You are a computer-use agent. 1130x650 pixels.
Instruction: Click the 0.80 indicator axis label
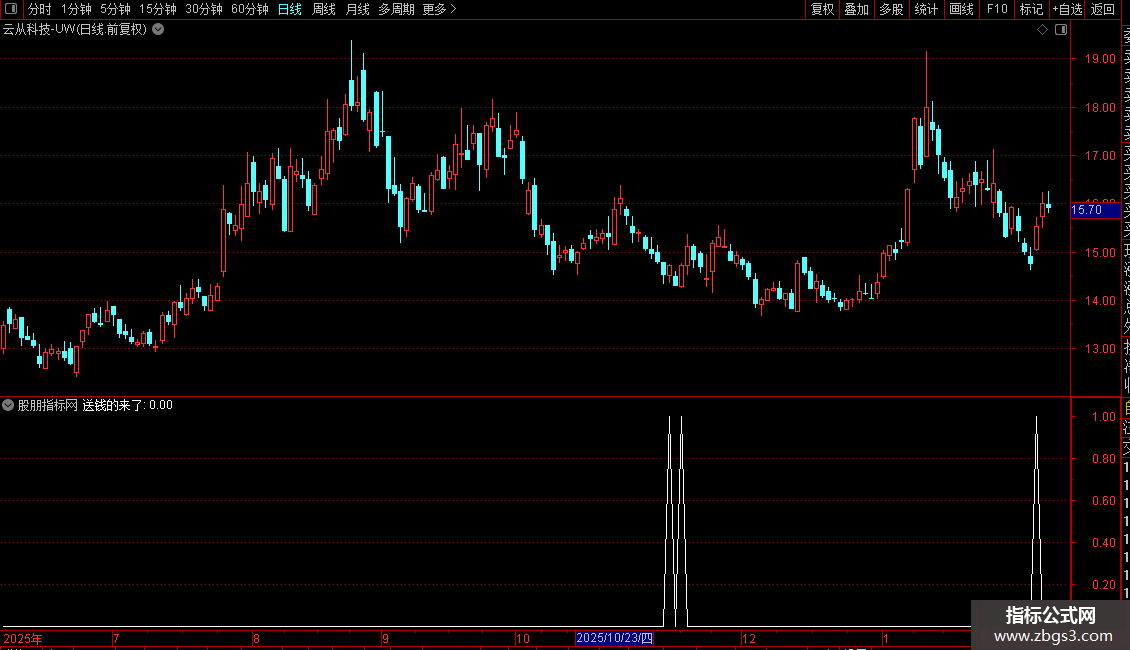click(1103, 459)
